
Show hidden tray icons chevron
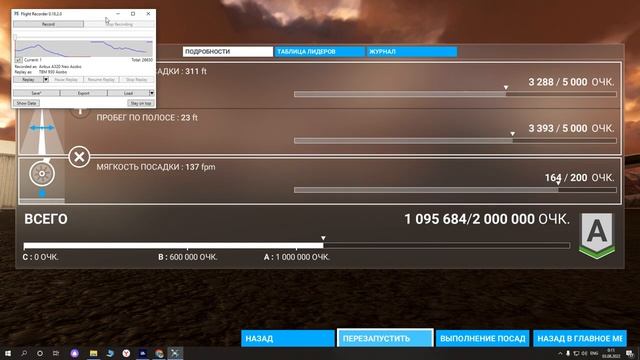click(x=560, y=353)
